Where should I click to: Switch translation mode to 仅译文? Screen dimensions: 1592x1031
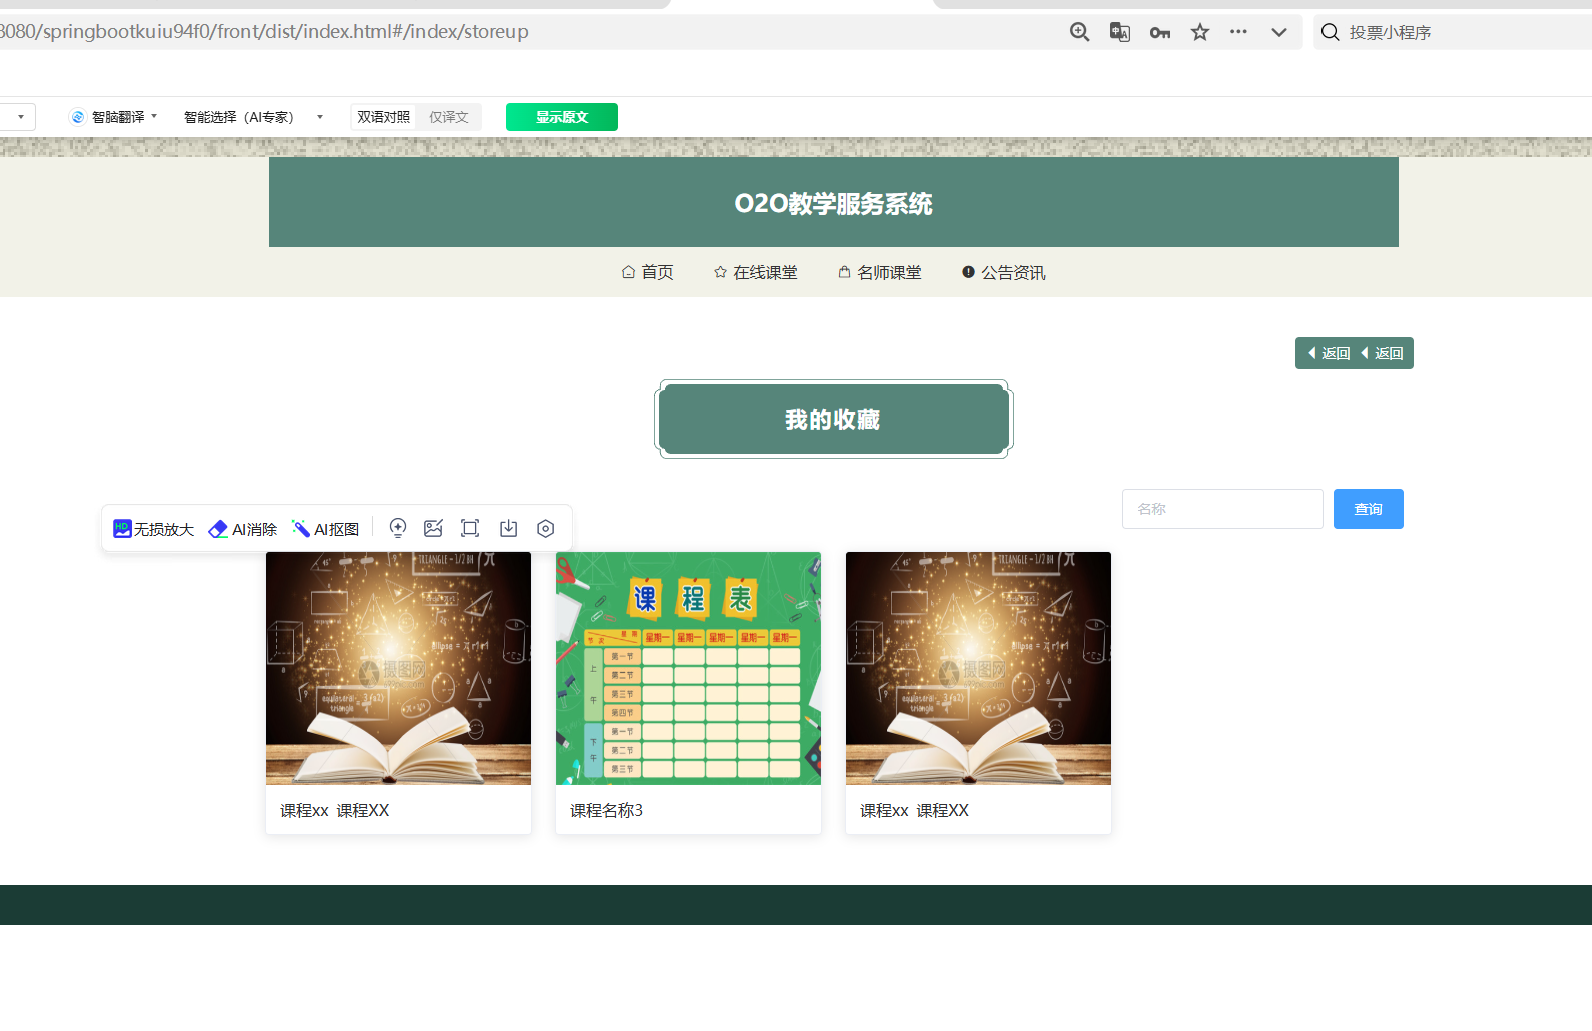[449, 117]
